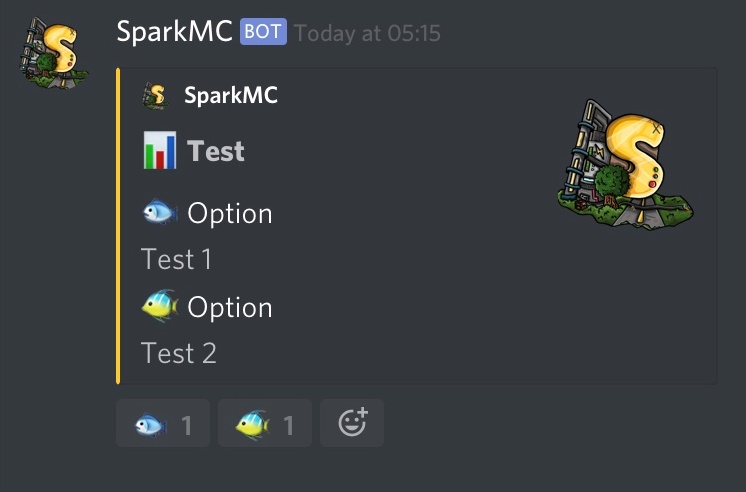Open the SparkMC embed author name
This screenshot has width=746, height=492.
click(231, 95)
